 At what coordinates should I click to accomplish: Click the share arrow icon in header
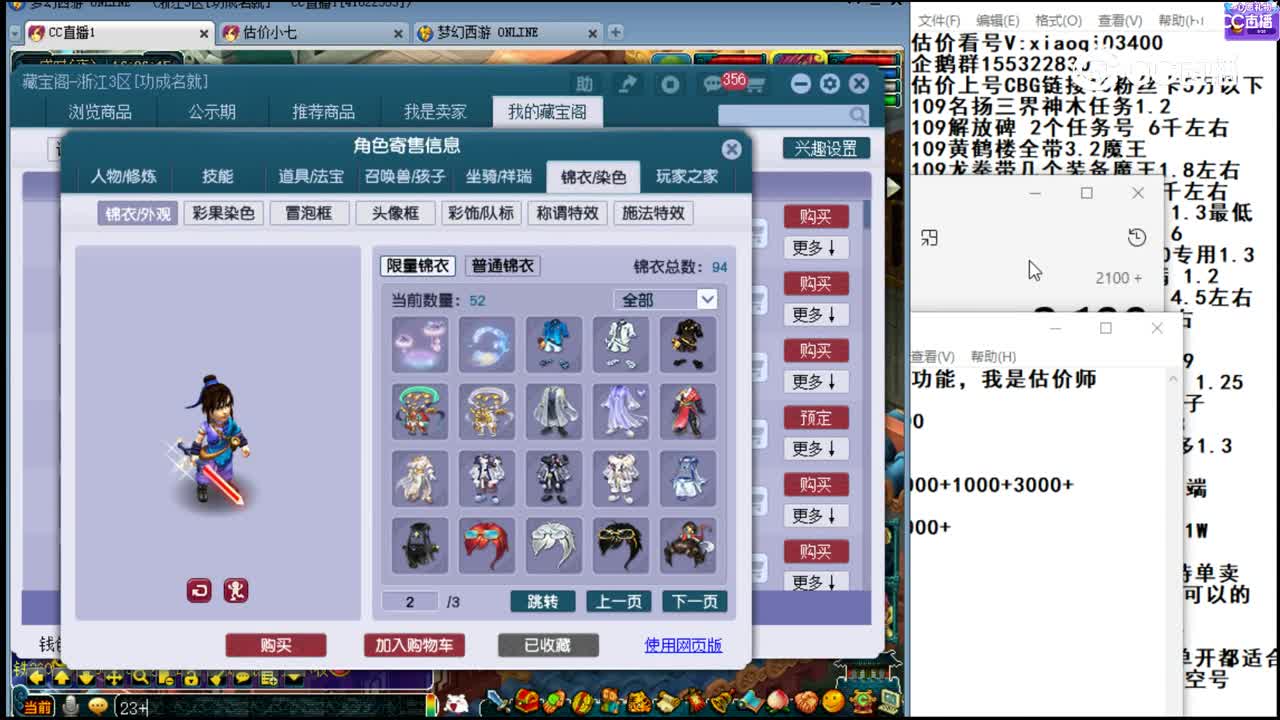[628, 84]
